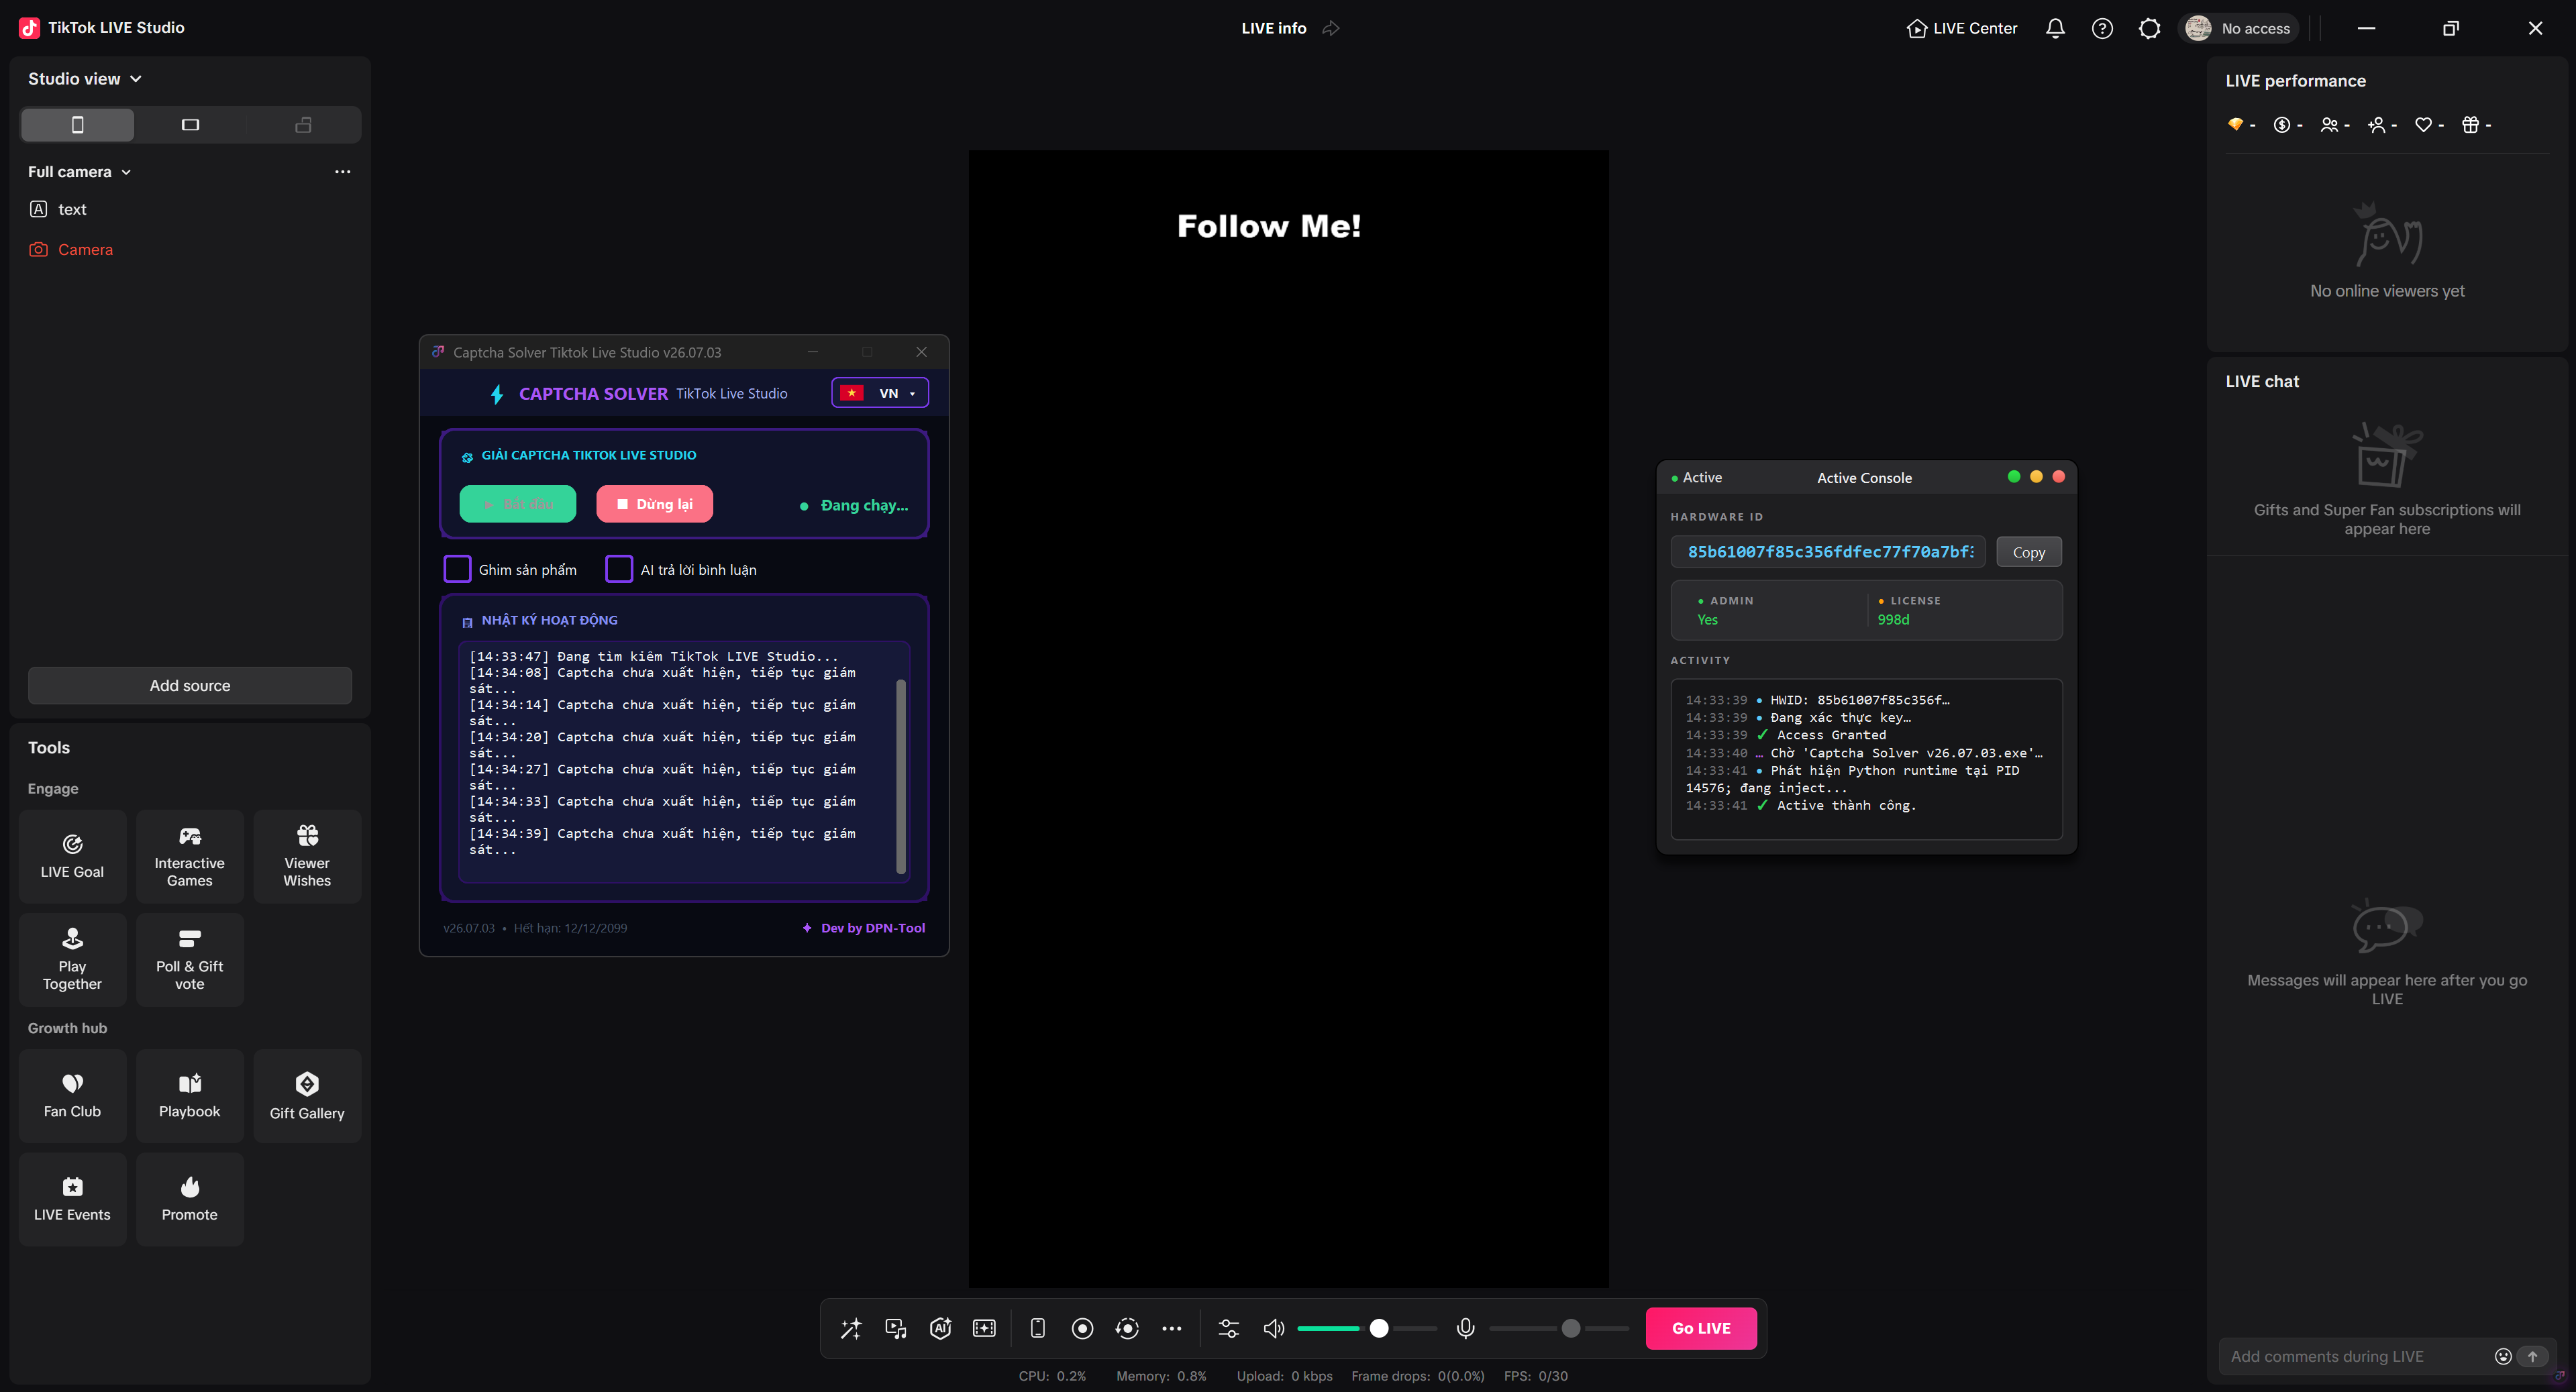Image resolution: width=2576 pixels, height=1392 pixels.
Task: Mute the microphone icon
Action: click(1465, 1328)
